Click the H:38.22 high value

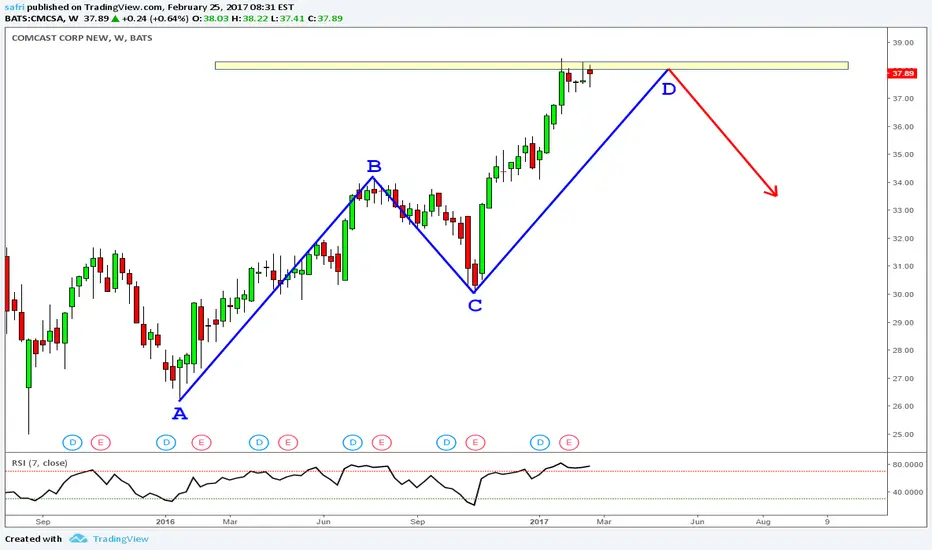tap(250, 18)
